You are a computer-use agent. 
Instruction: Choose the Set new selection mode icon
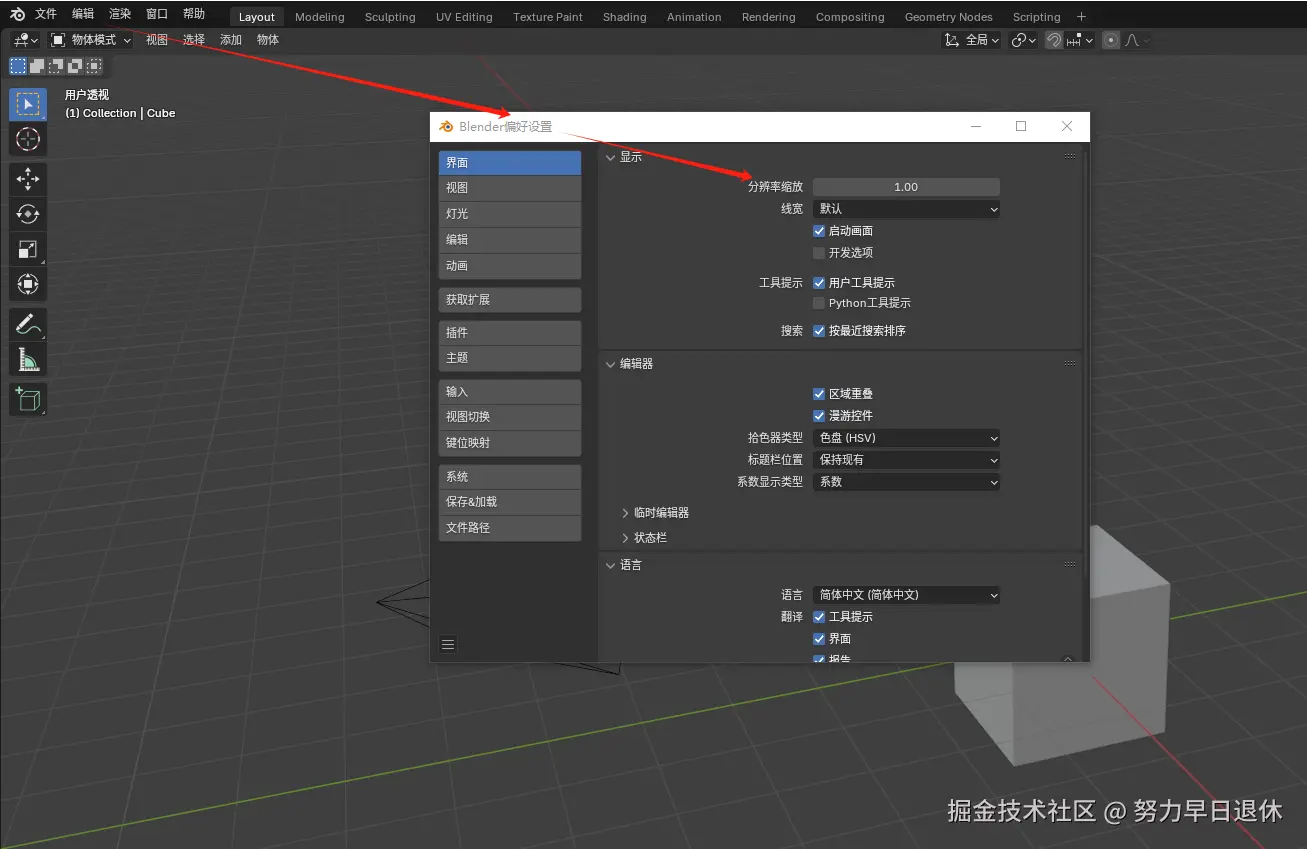tap(18, 66)
